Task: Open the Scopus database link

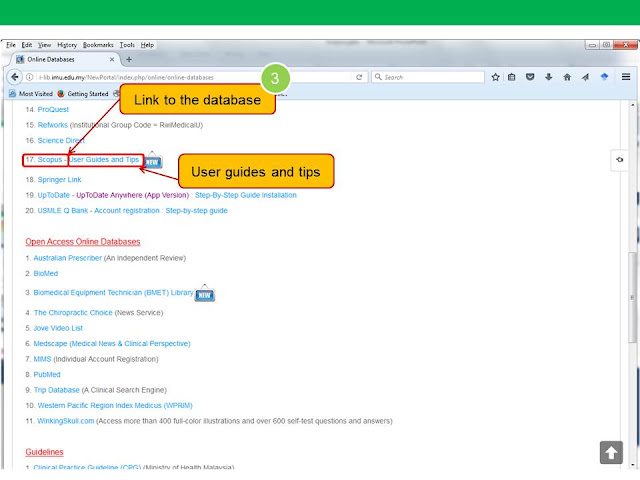Action: click(x=50, y=160)
